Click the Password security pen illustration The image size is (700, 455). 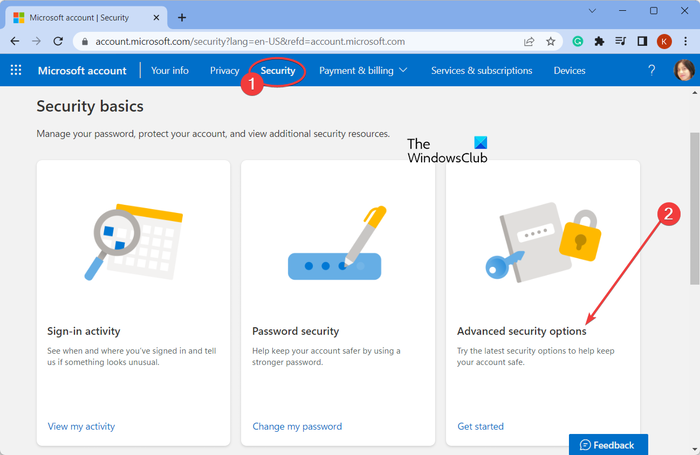click(x=337, y=242)
